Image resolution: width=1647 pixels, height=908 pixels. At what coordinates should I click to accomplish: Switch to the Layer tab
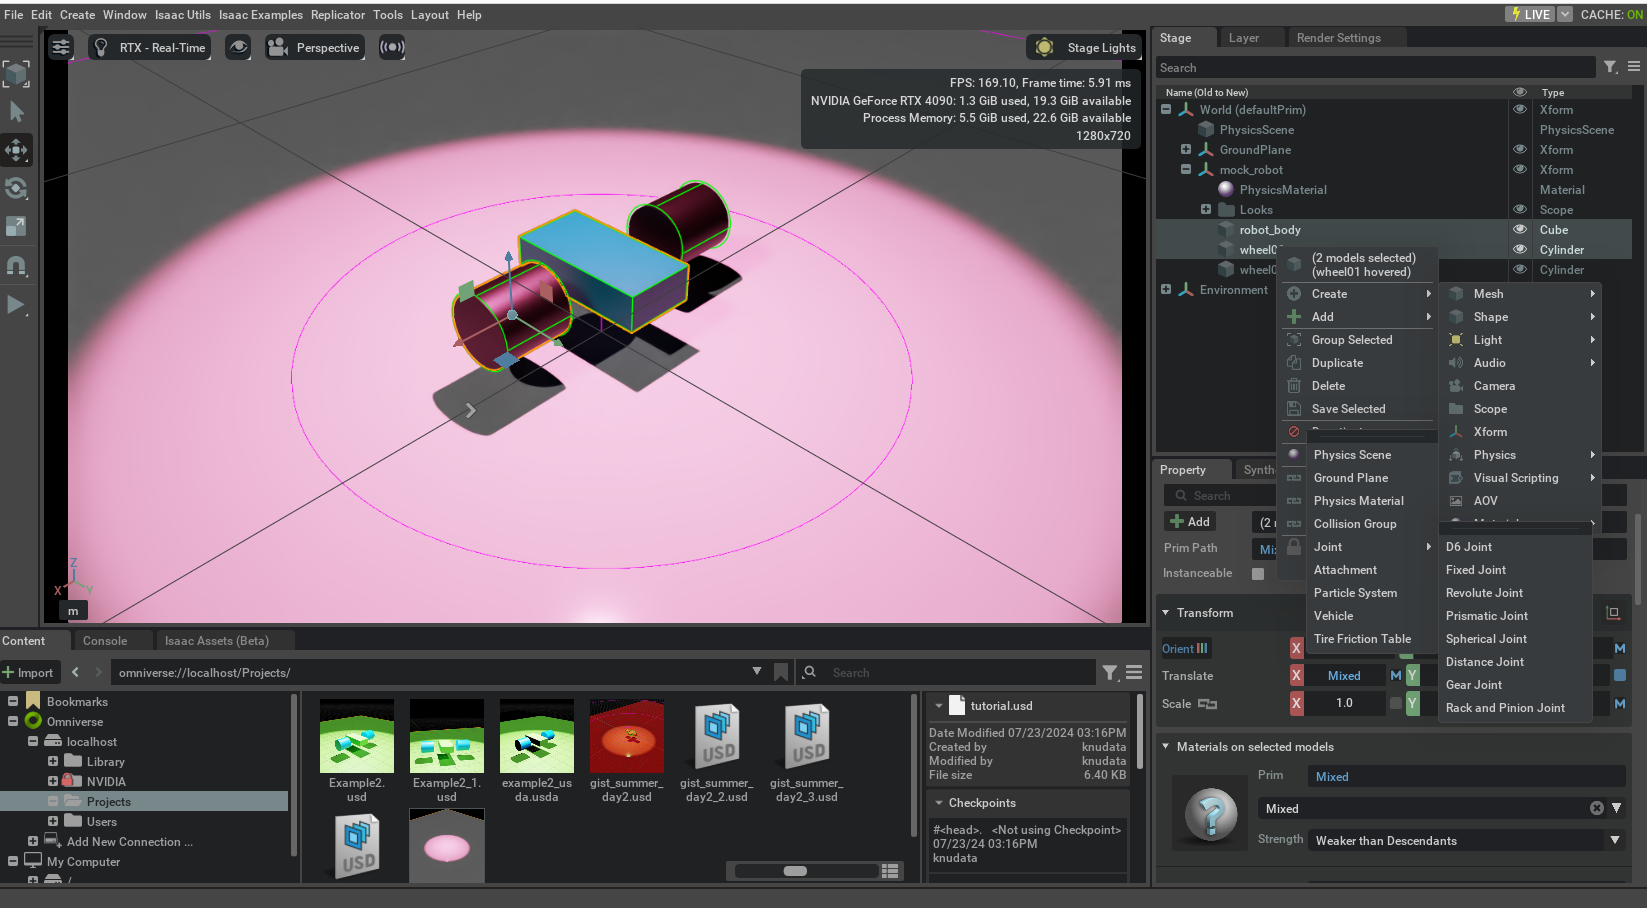(x=1244, y=38)
